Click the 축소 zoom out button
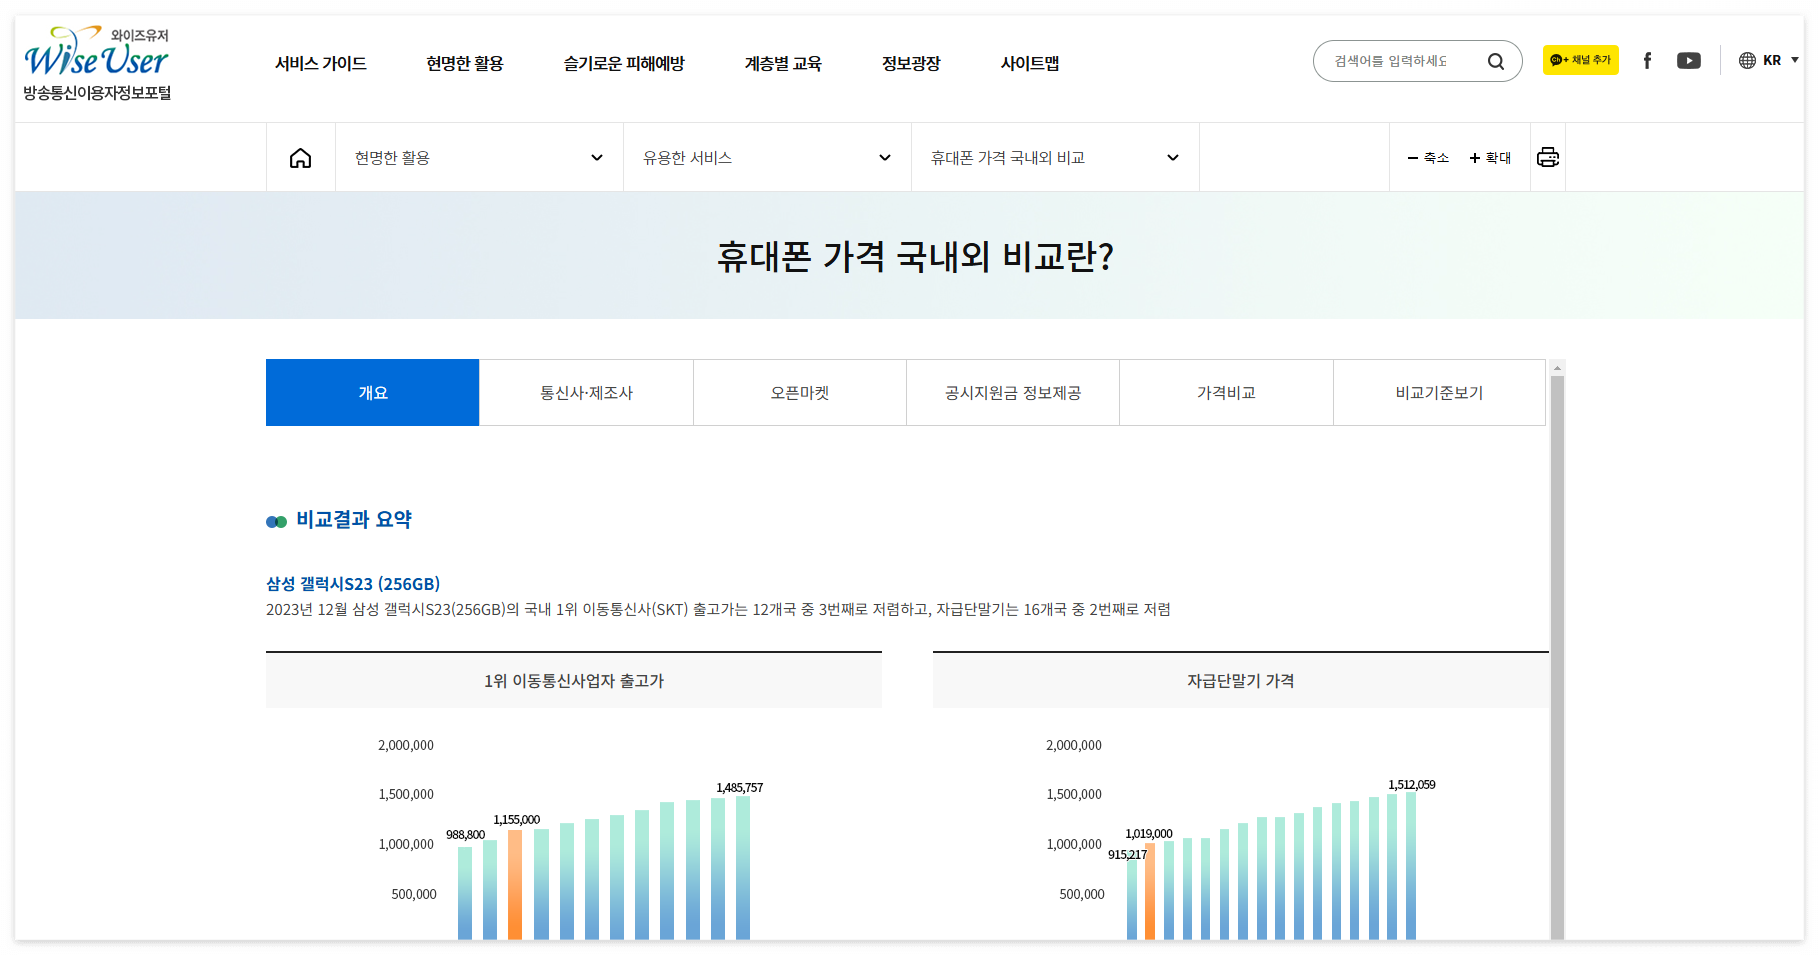1819x955 pixels. (x=1428, y=158)
